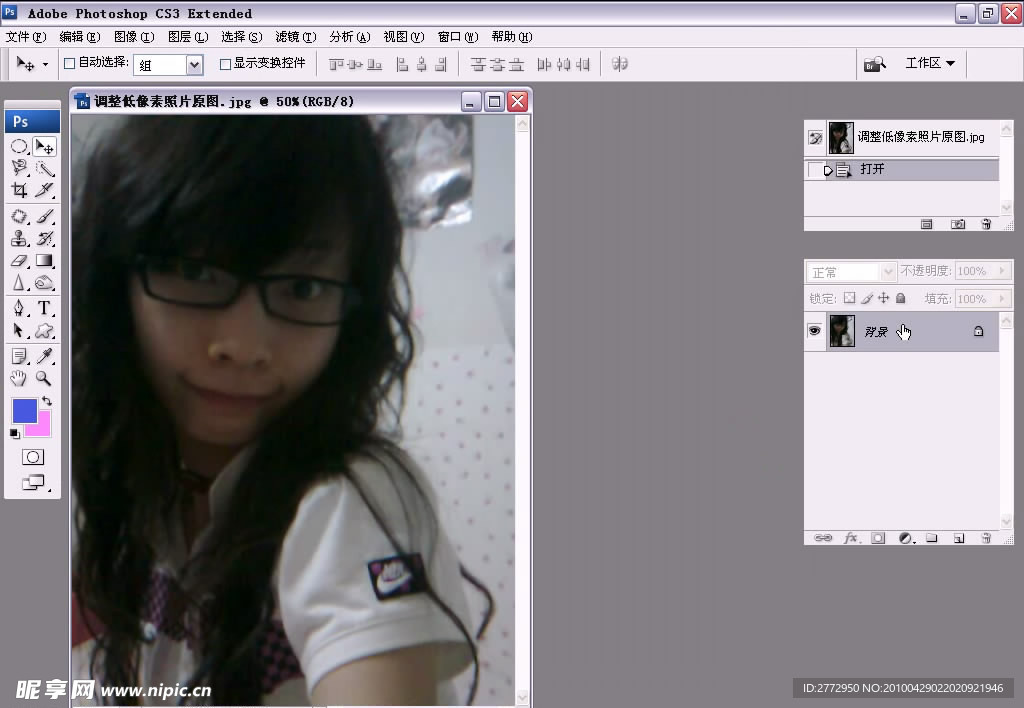Screen dimensions: 1024x708
Task: Click the foreground blue color swatch
Action: [24, 411]
